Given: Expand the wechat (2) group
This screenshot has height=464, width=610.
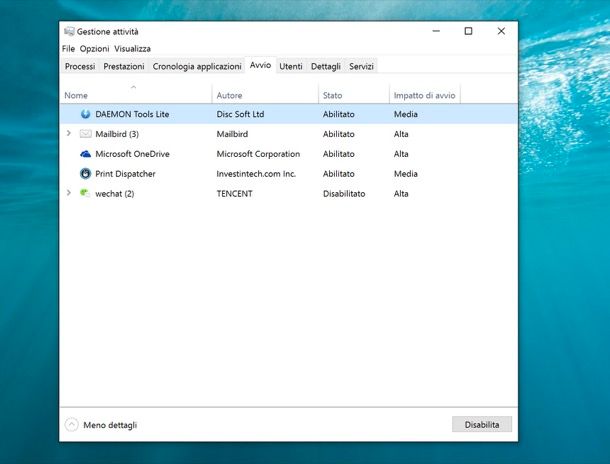Looking at the screenshot, I should pyautogui.click(x=69, y=193).
